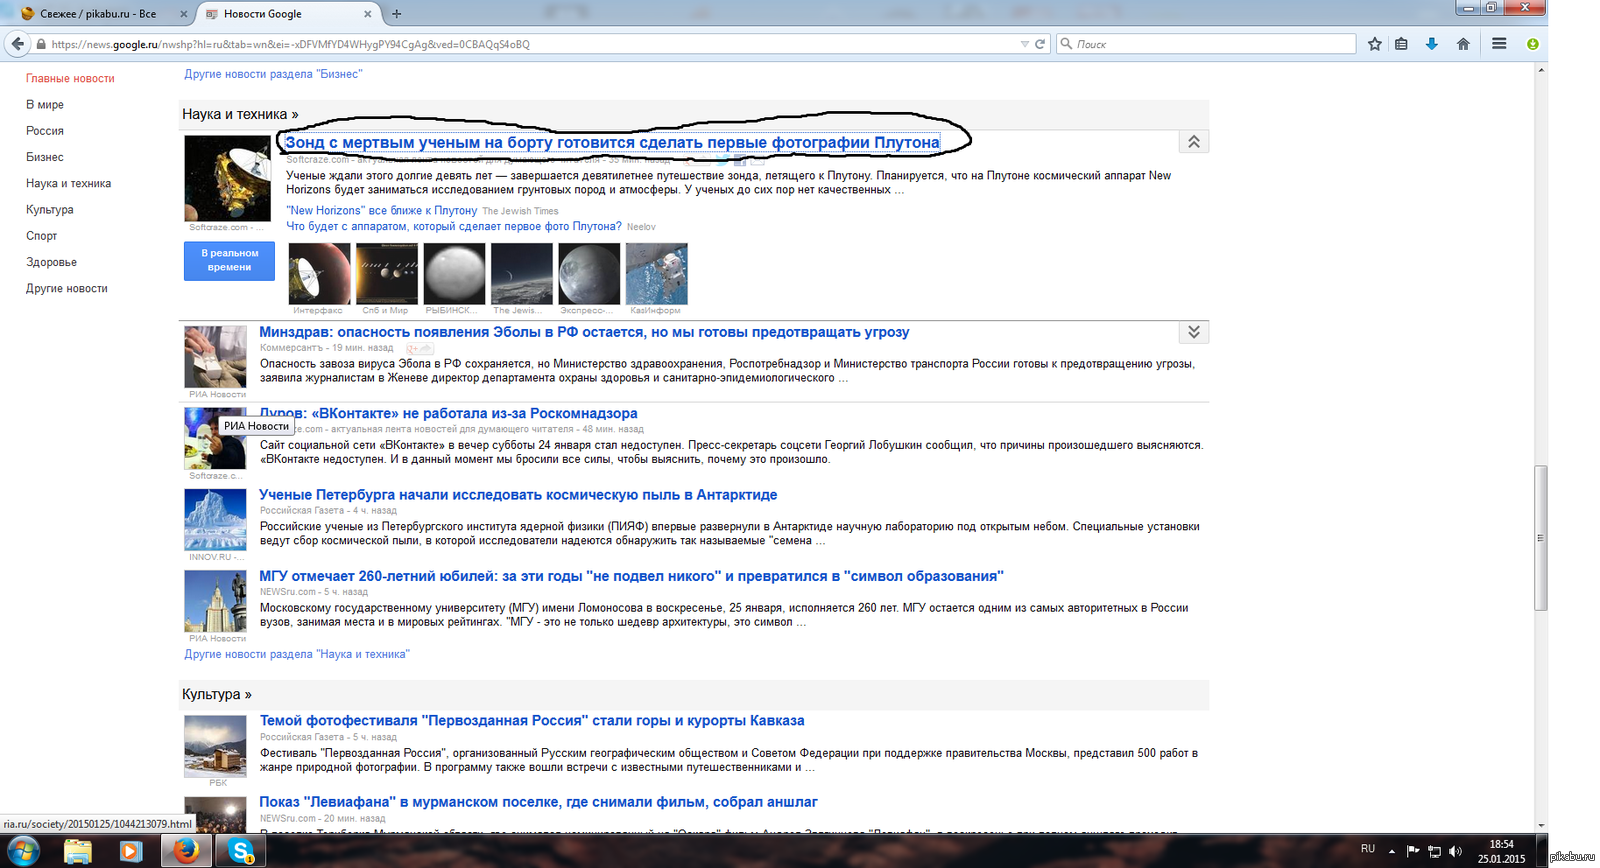Image resolution: width=1600 pixels, height=868 pixels.
Task: Switch to the pikabu.ru tab
Action: [97, 14]
